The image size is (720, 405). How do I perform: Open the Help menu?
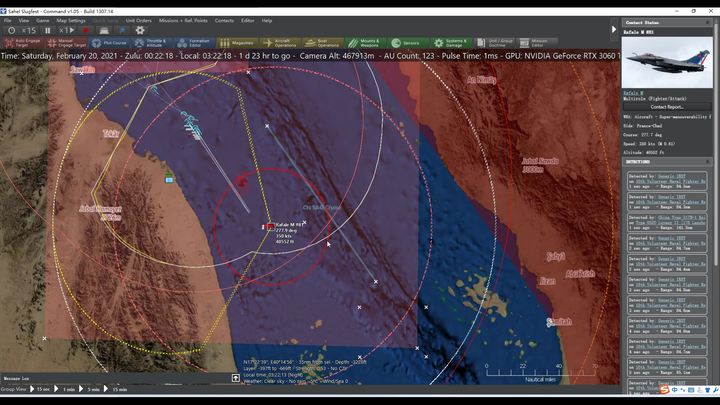267,21
